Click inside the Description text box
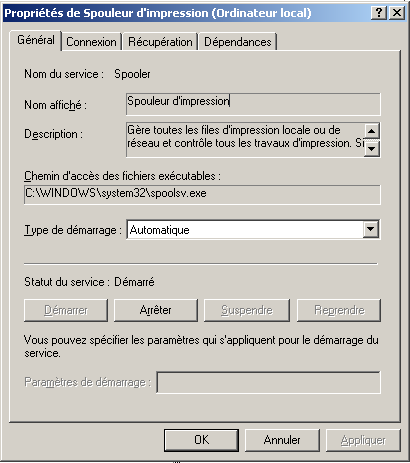 pos(245,140)
